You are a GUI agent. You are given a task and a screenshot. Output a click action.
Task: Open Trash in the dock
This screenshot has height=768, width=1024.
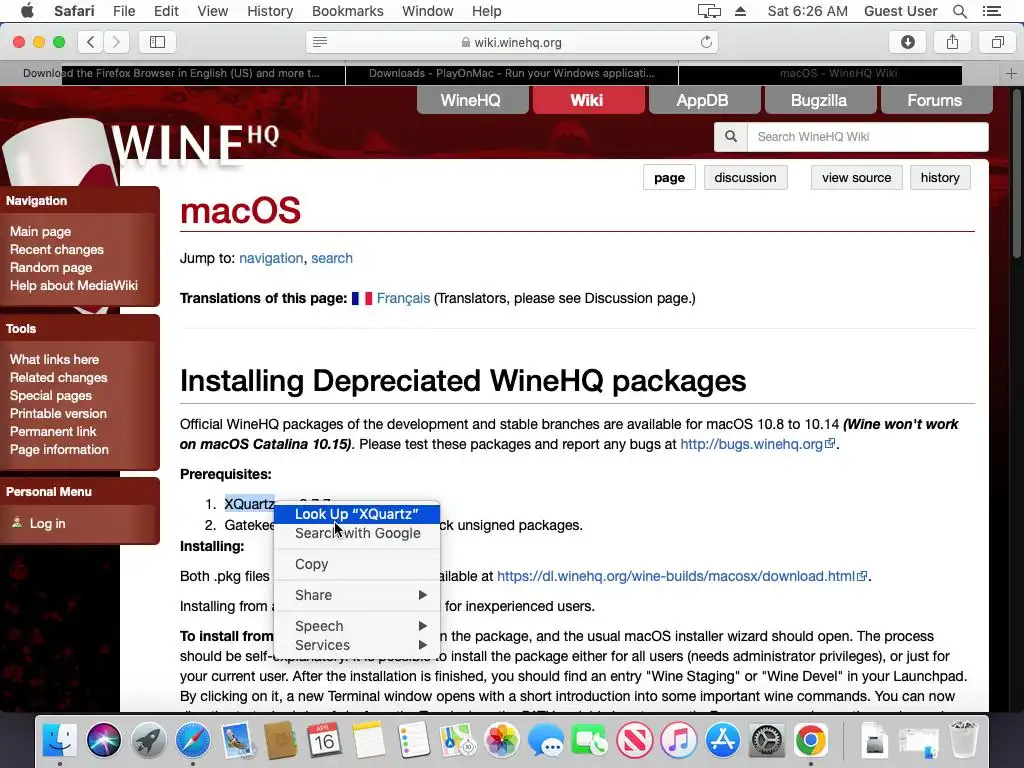[x=963, y=741]
